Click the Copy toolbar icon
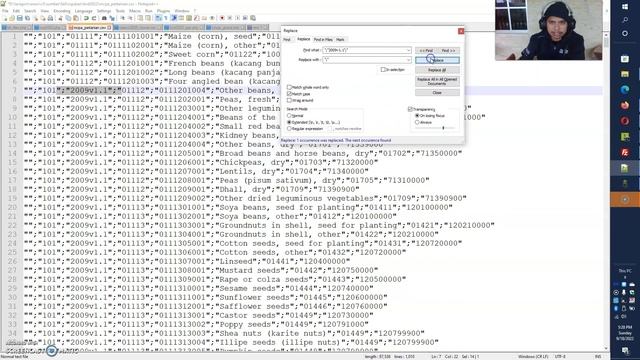 tap(68, 18)
